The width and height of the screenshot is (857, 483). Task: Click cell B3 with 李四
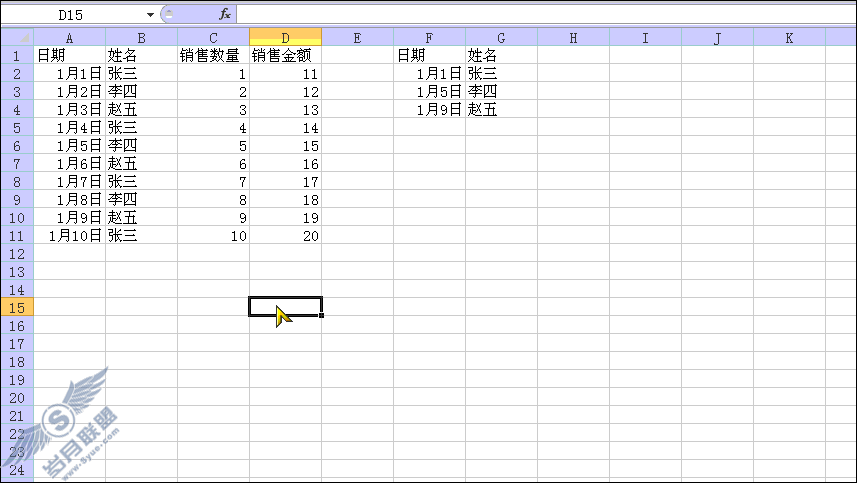pyautogui.click(x=142, y=91)
